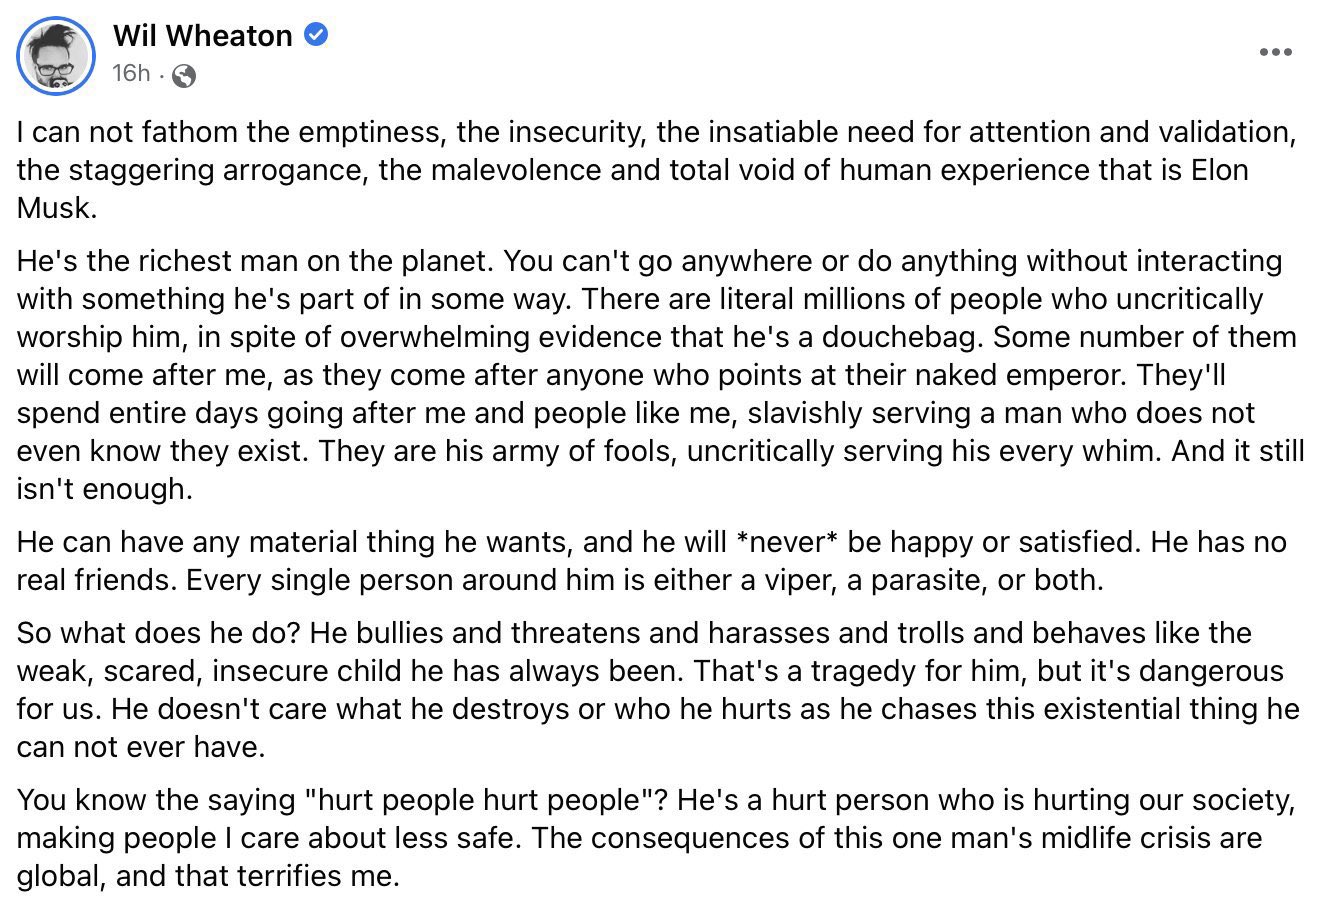Open Wil Wheaton's profile picture
Image resolution: width=1330 pixels, height=906 pixels.
click(56, 56)
